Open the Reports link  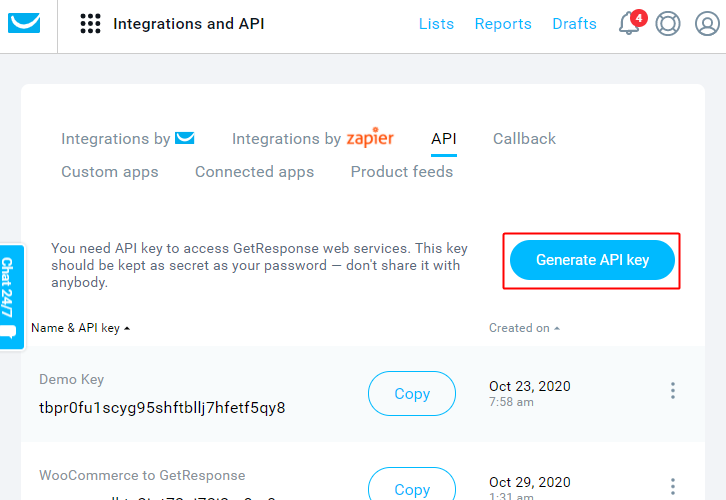pyautogui.click(x=503, y=24)
